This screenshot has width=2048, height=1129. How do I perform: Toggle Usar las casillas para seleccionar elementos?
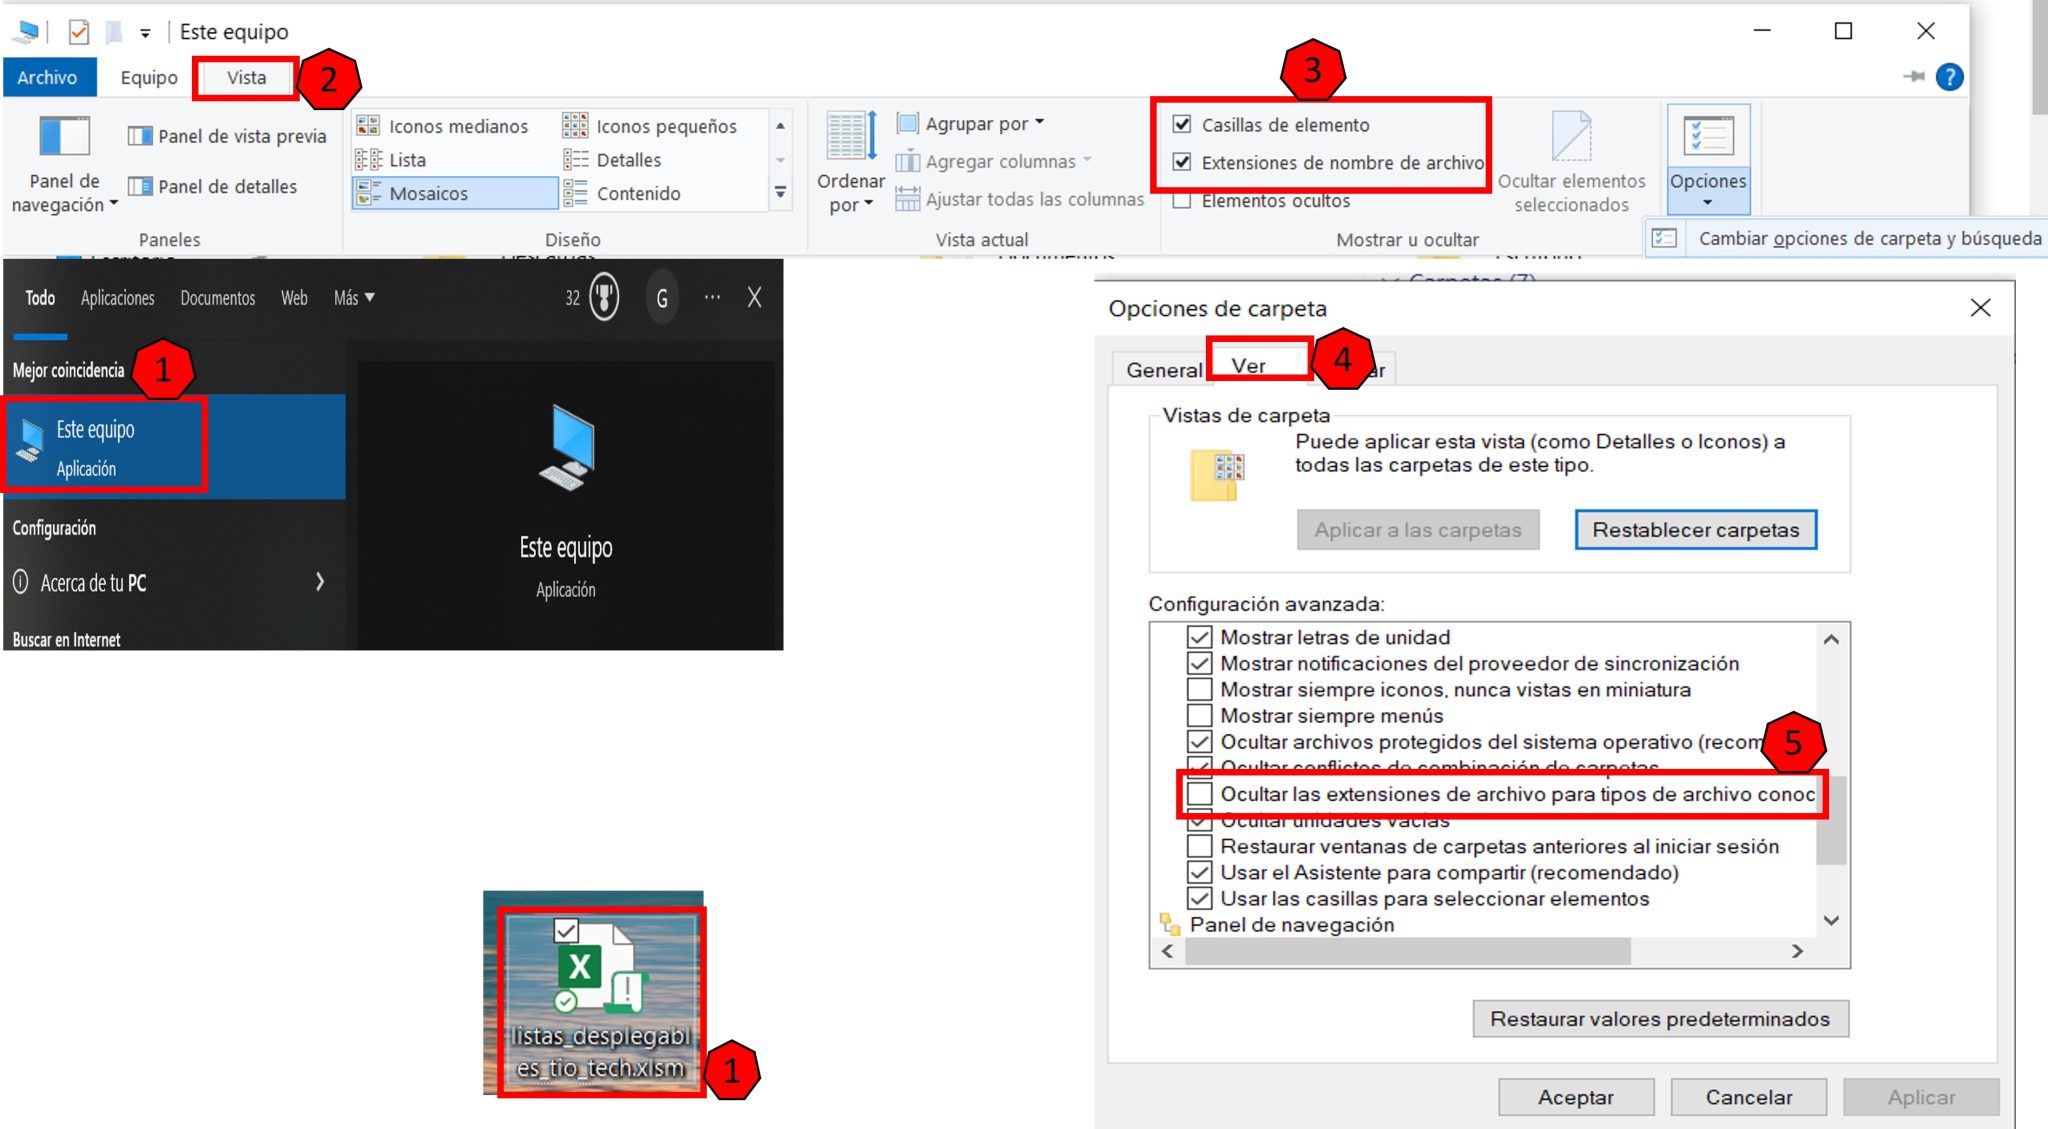[x=1199, y=898]
